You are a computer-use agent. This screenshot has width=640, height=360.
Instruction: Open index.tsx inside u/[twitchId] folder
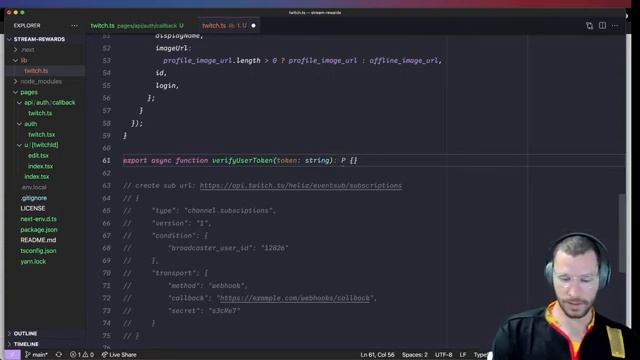[x=40, y=167]
